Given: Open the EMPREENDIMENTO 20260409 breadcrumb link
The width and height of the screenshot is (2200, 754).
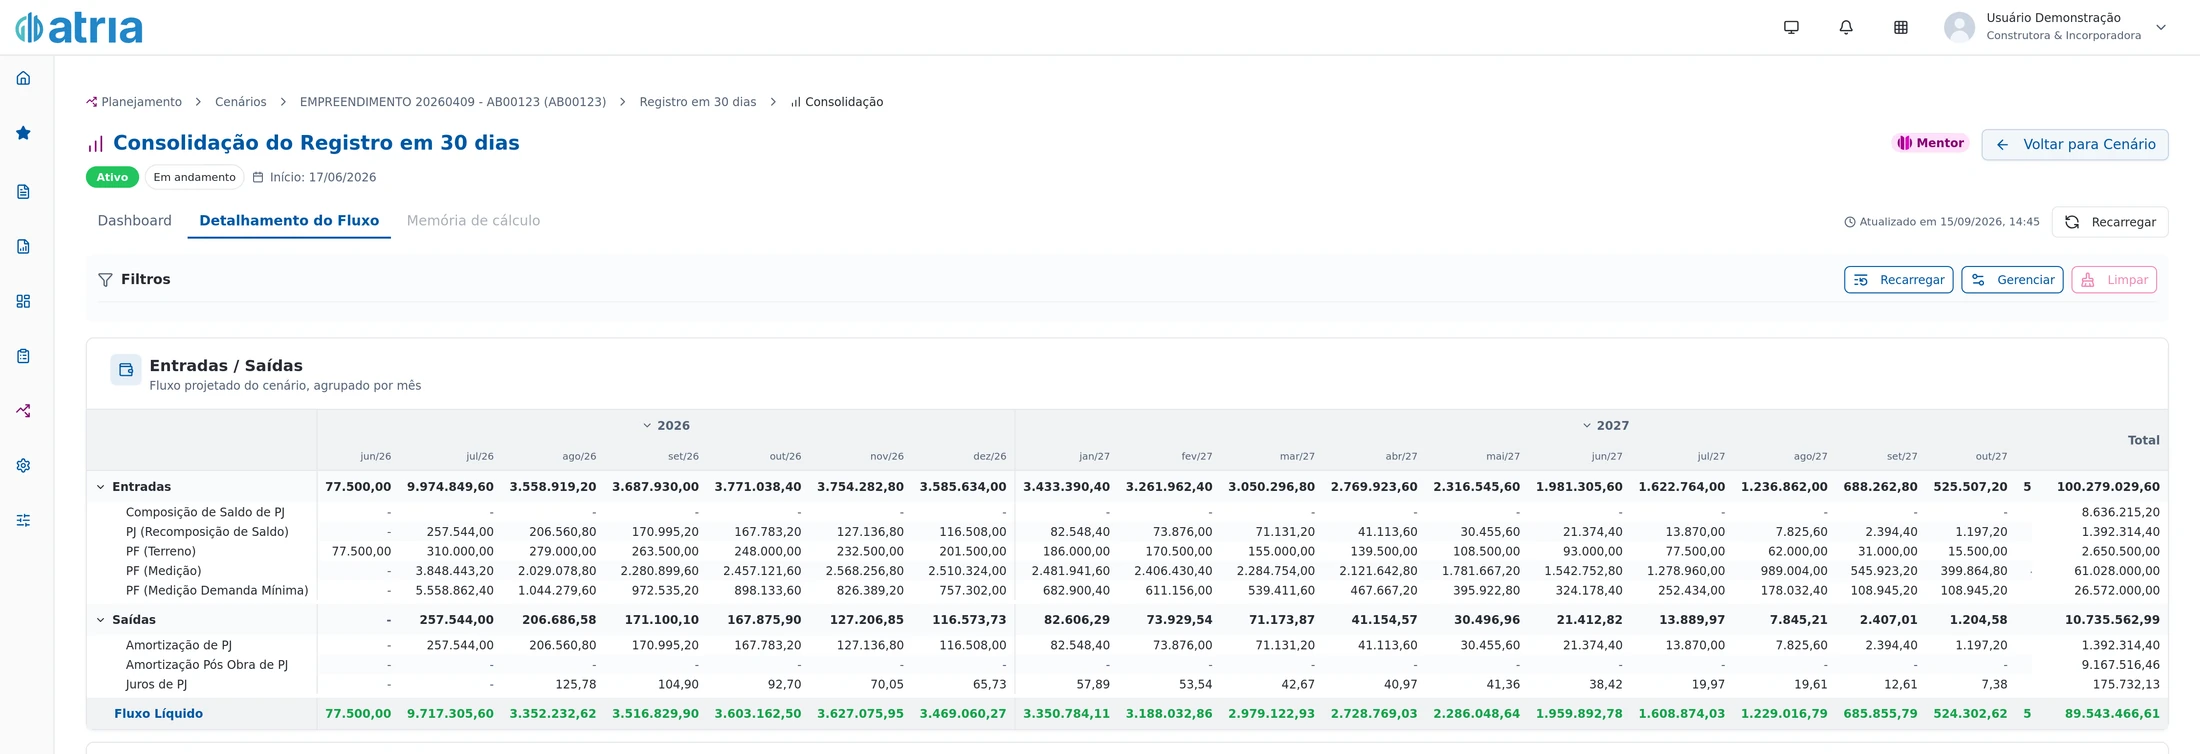Looking at the screenshot, I should click(x=453, y=102).
